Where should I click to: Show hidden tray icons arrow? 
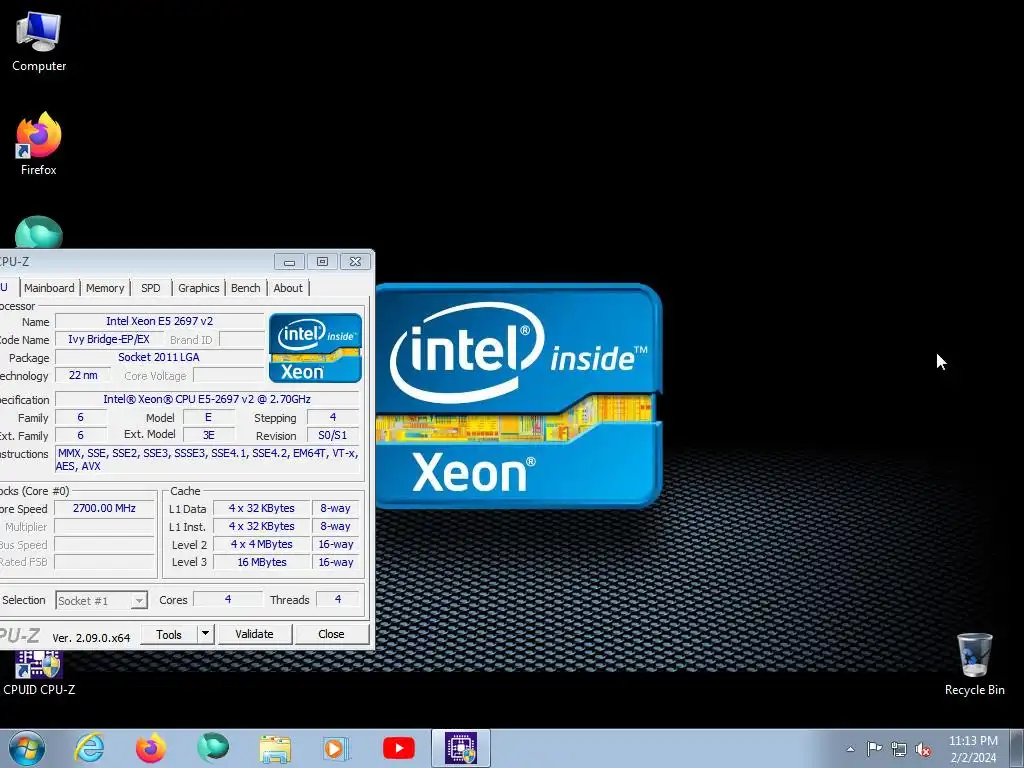point(850,749)
